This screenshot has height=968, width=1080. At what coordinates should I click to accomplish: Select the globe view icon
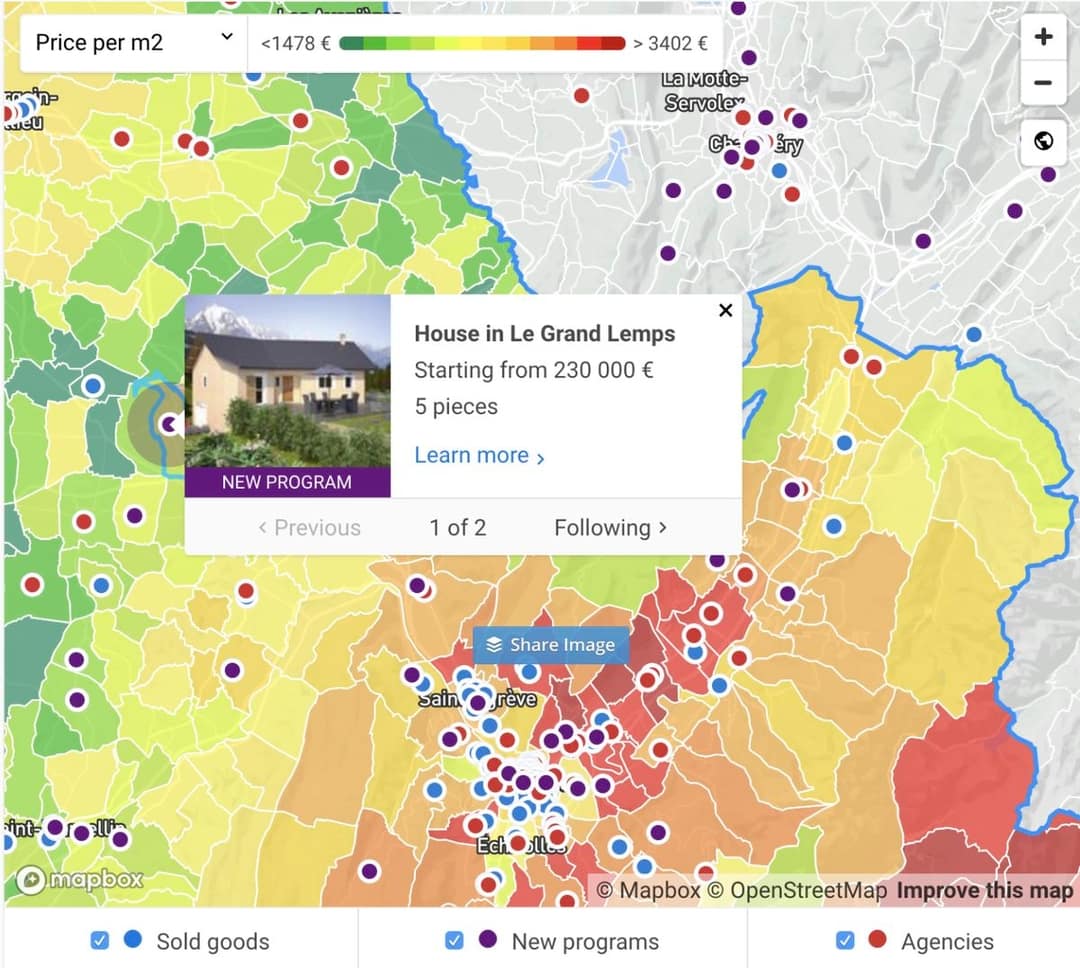pyautogui.click(x=1043, y=141)
